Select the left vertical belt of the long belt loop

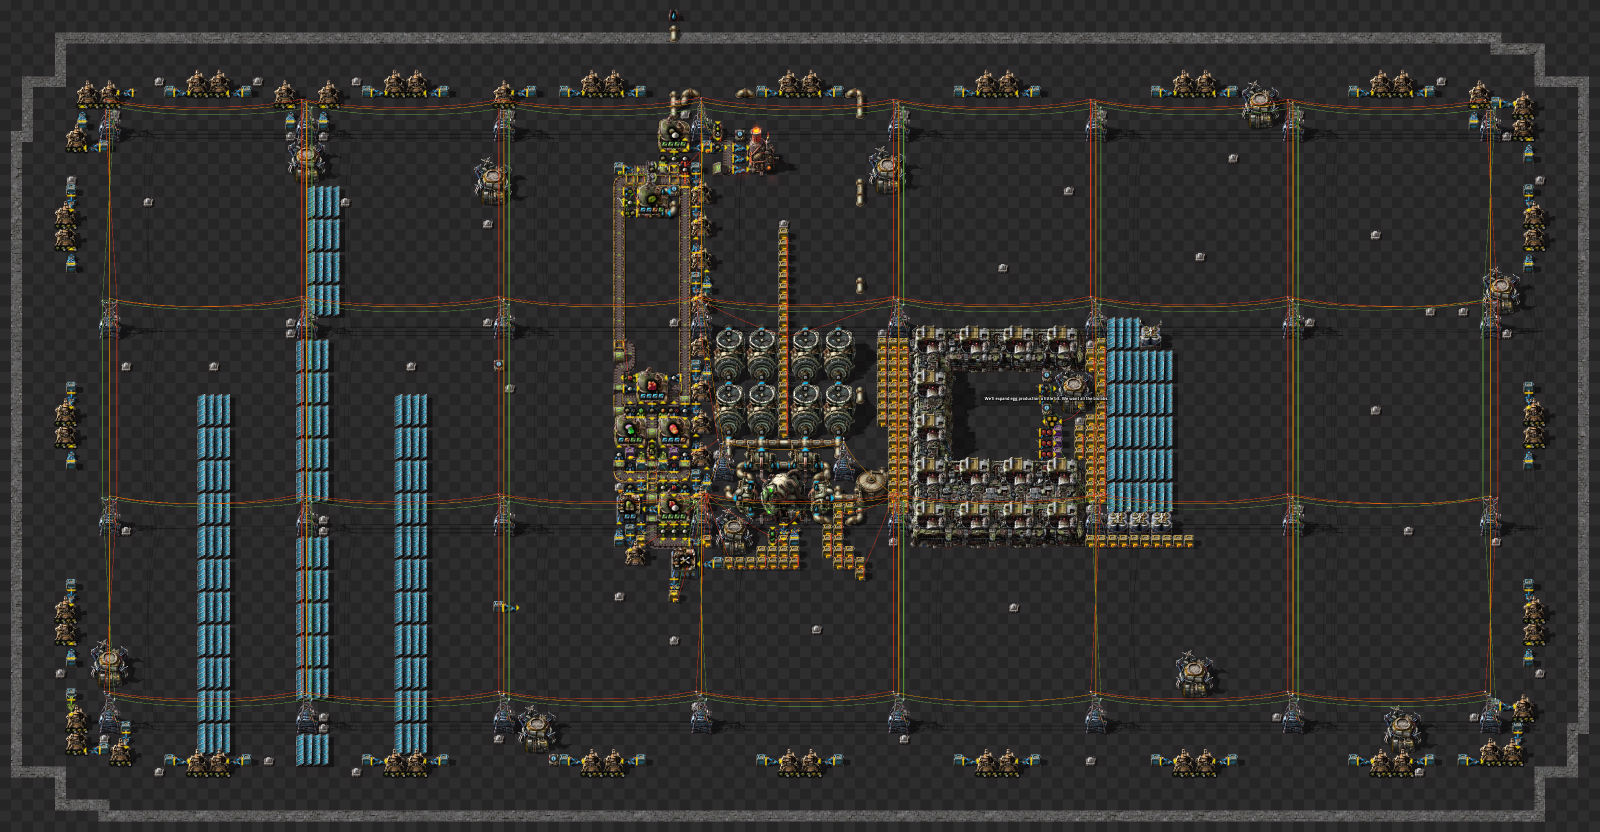point(618,262)
